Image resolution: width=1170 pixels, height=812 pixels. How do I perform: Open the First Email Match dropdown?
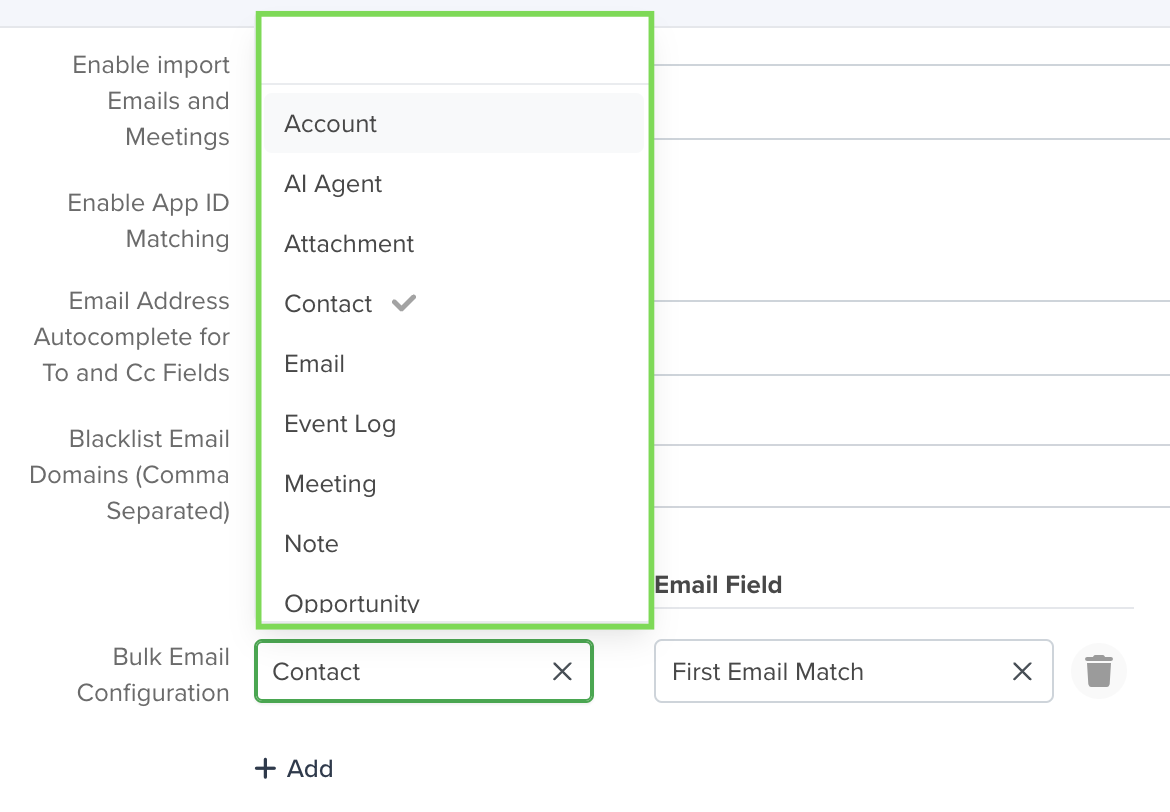(854, 671)
